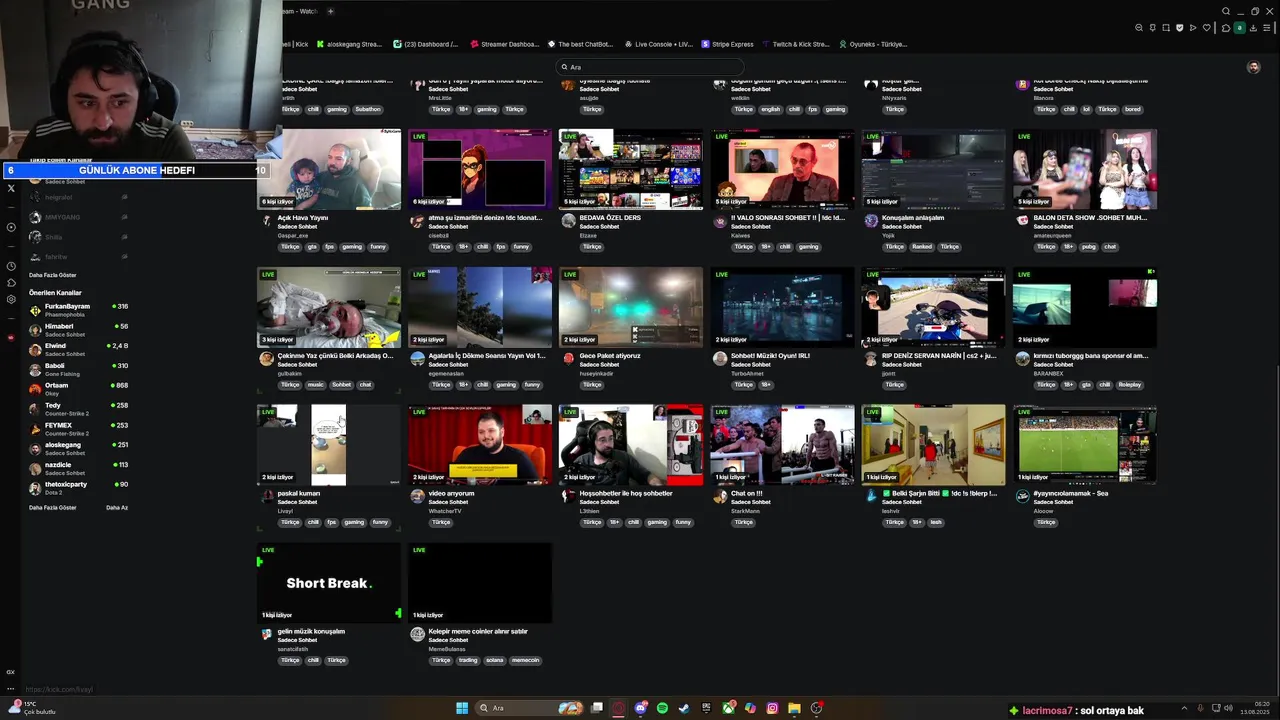Viewport: 1280px width, 720px height.
Task: Select Roleplay tag under kırmızı tuborggg stream
Action: click(1129, 384)
